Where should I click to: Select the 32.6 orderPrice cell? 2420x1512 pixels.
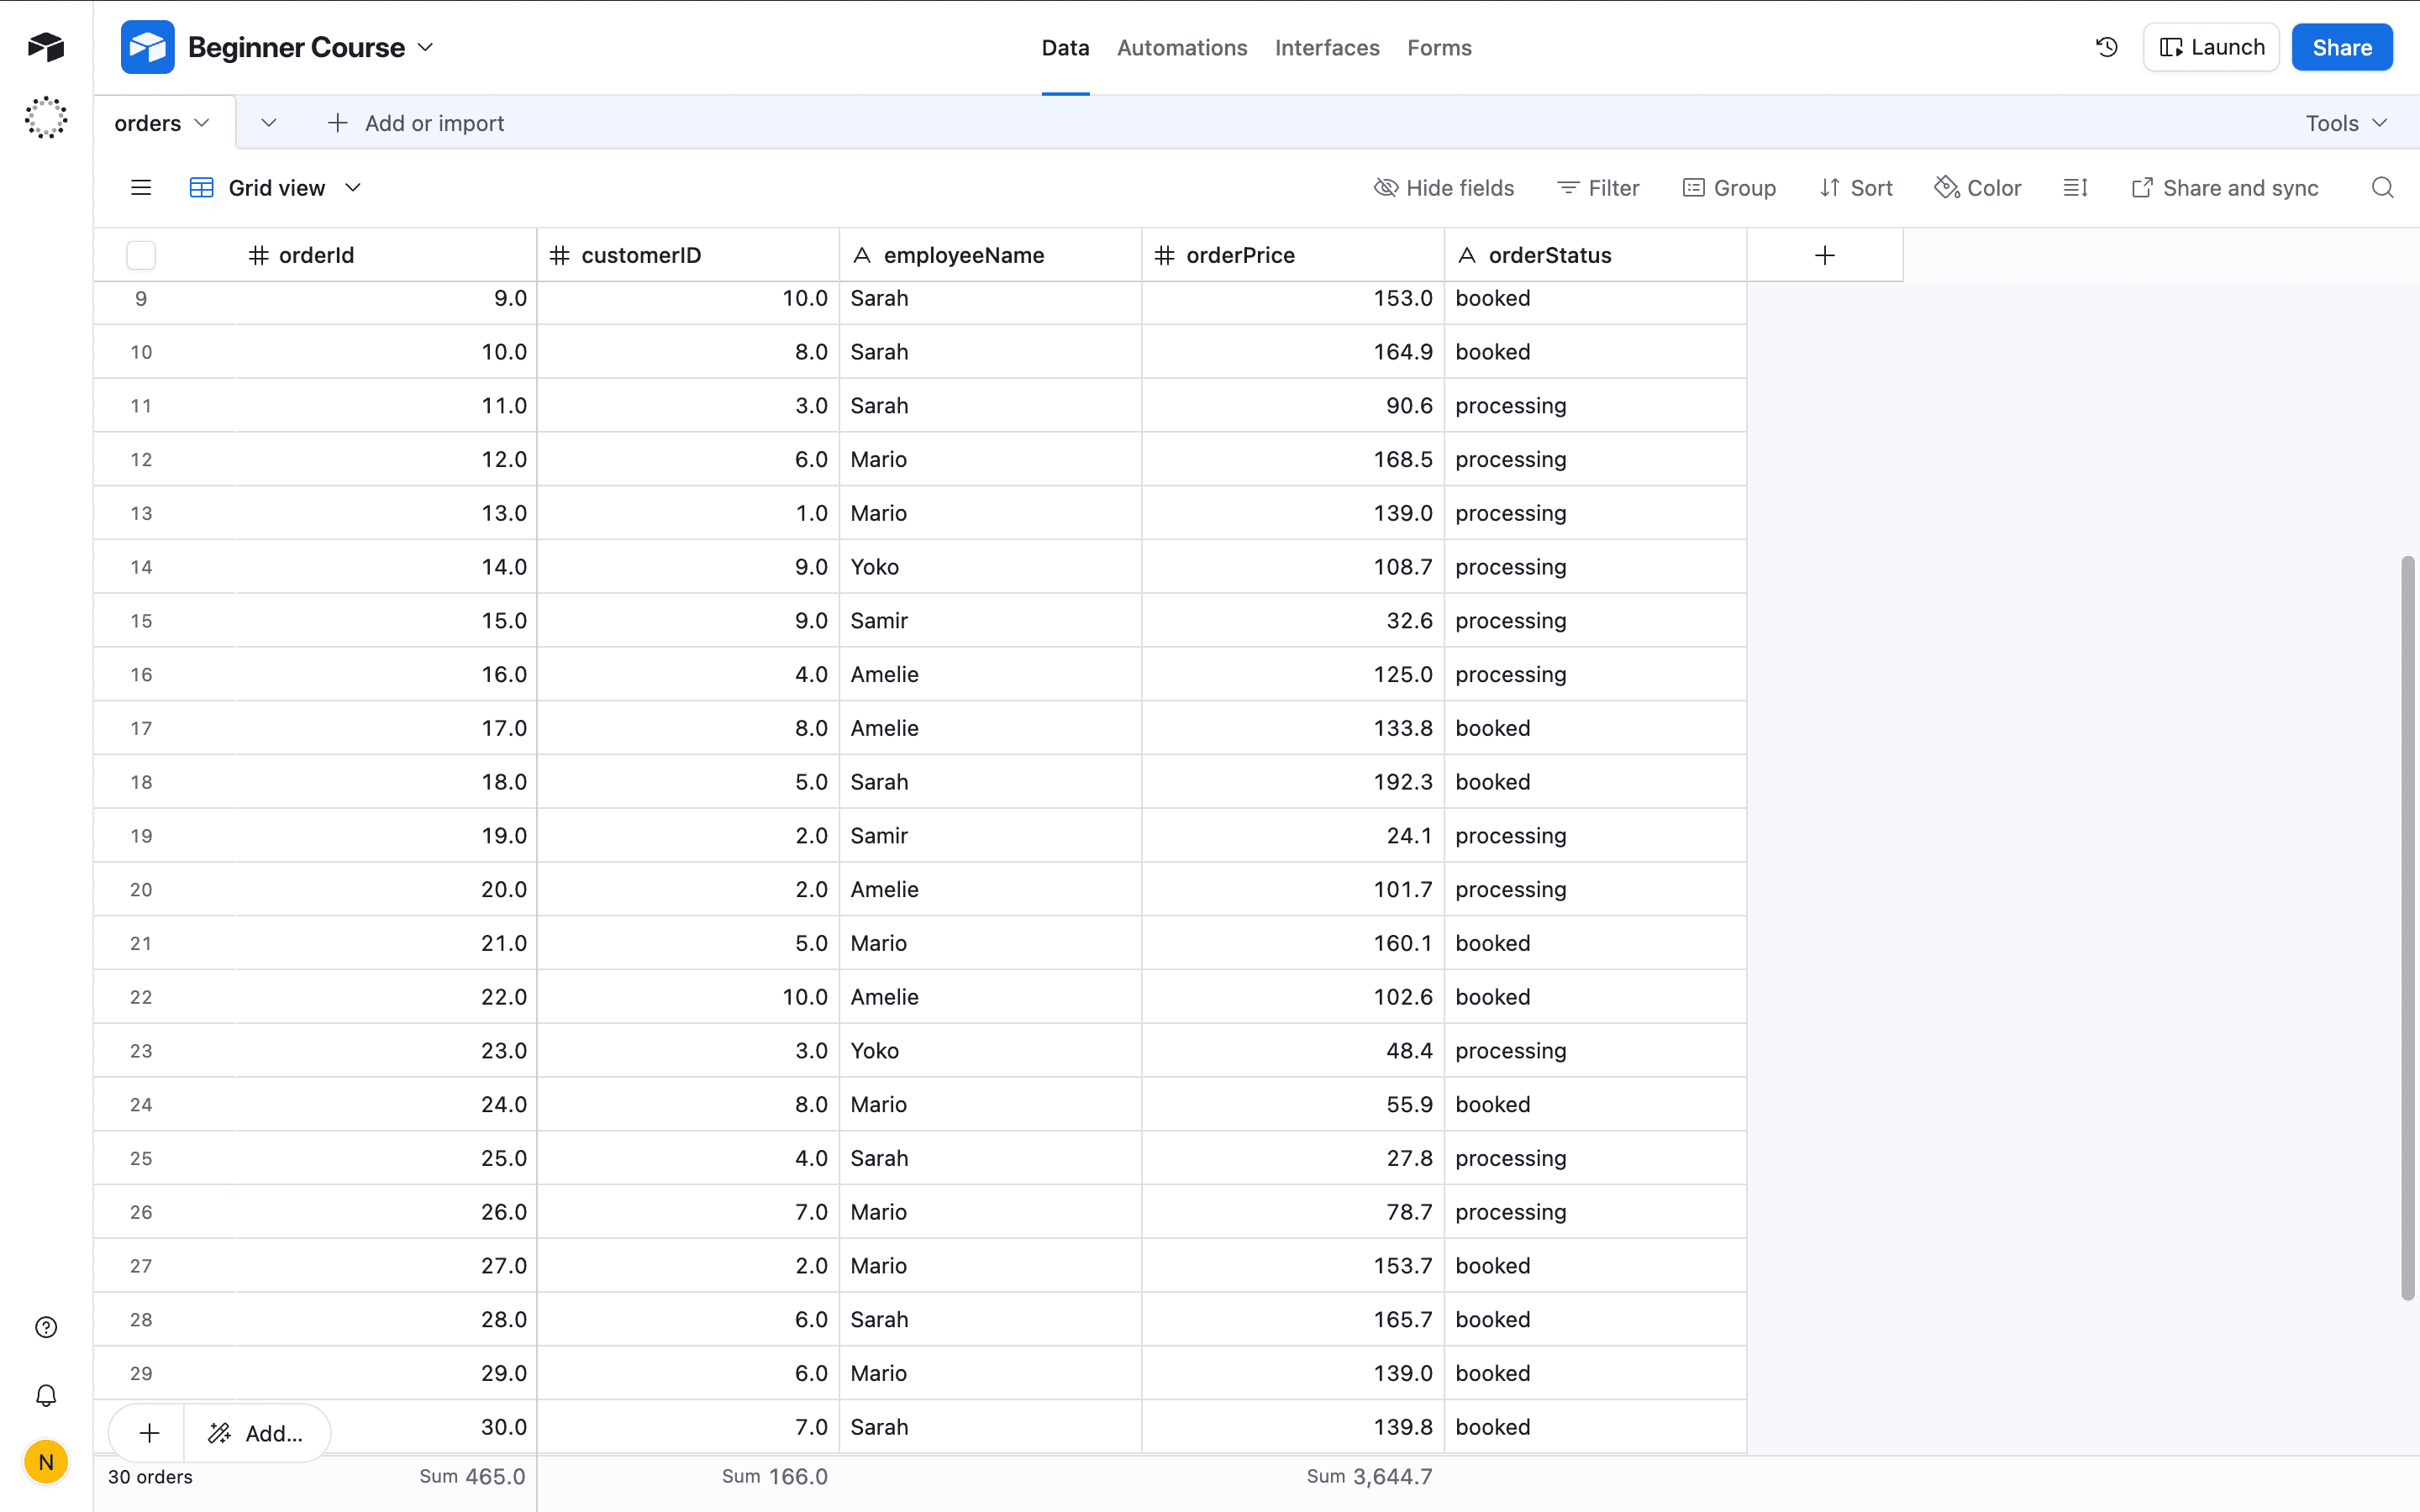(x=1293, y=621)
